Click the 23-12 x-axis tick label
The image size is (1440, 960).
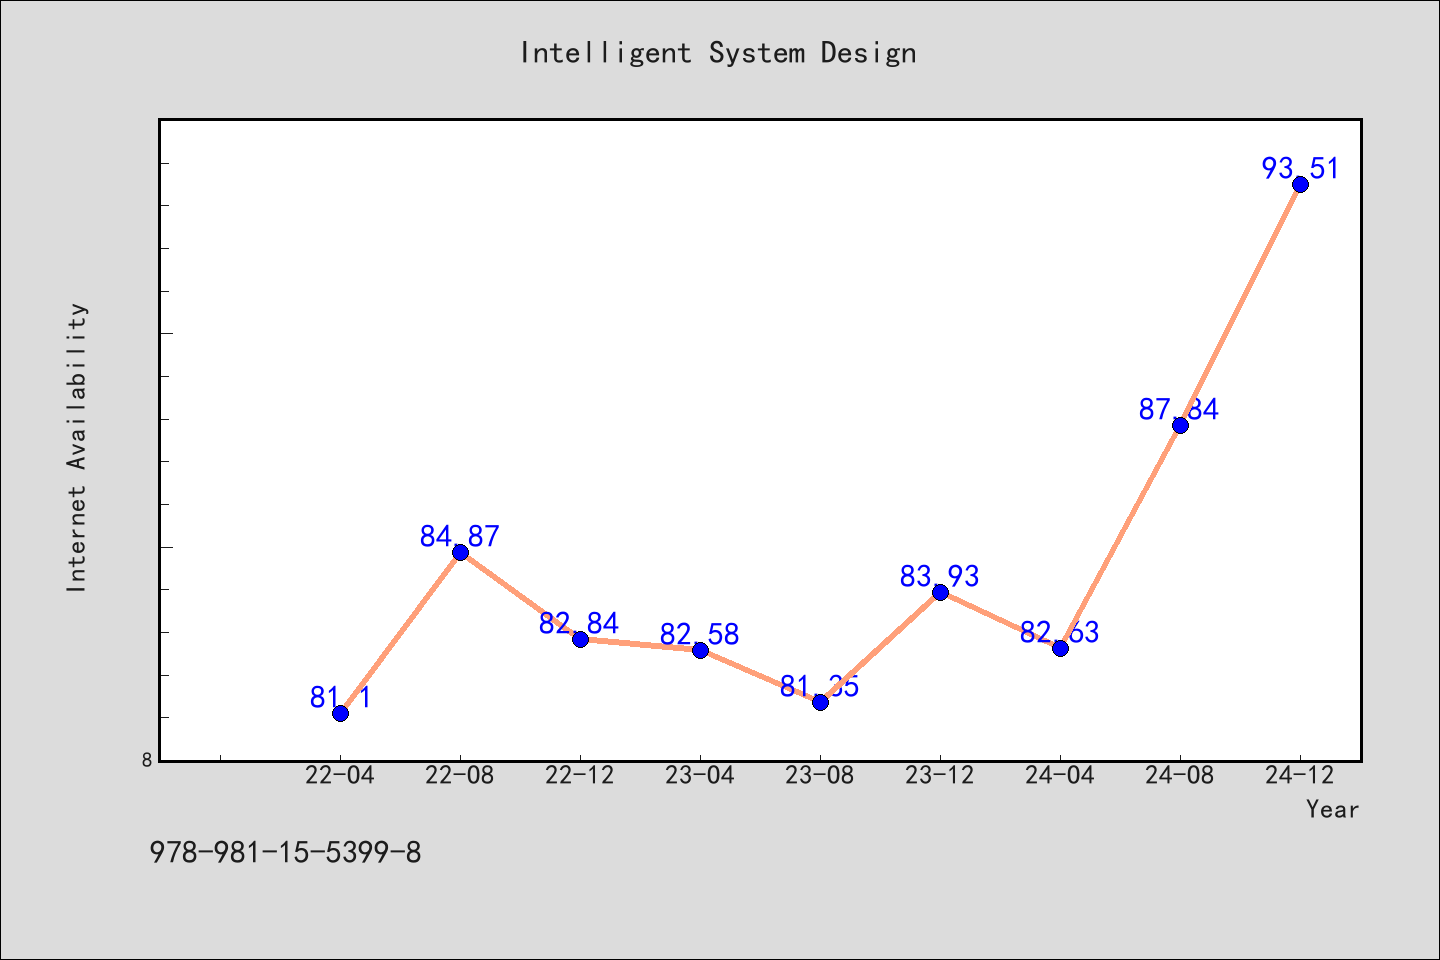coord(940,776)
